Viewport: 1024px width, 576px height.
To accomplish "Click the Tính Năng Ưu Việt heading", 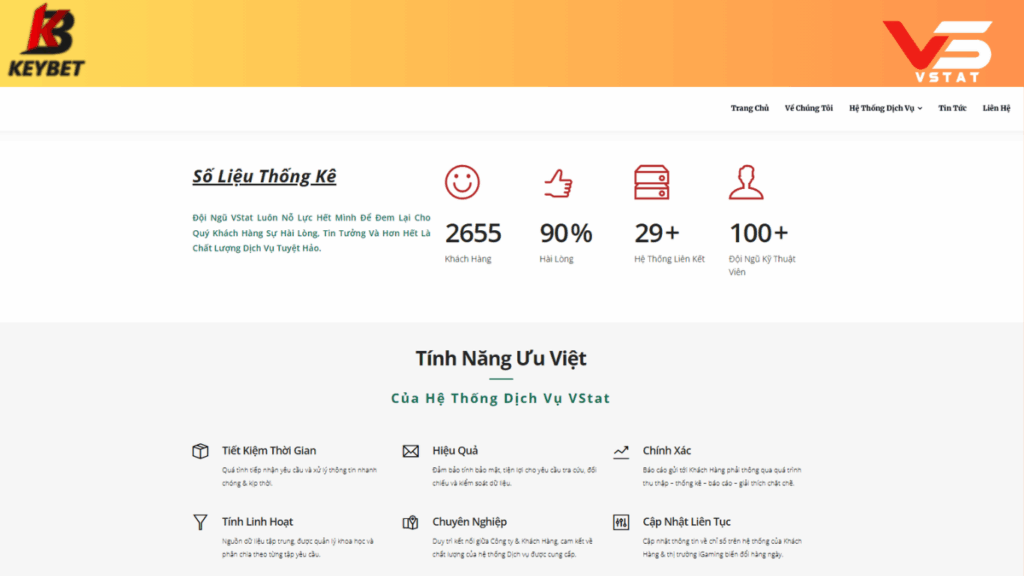I will tap(501, 358).
